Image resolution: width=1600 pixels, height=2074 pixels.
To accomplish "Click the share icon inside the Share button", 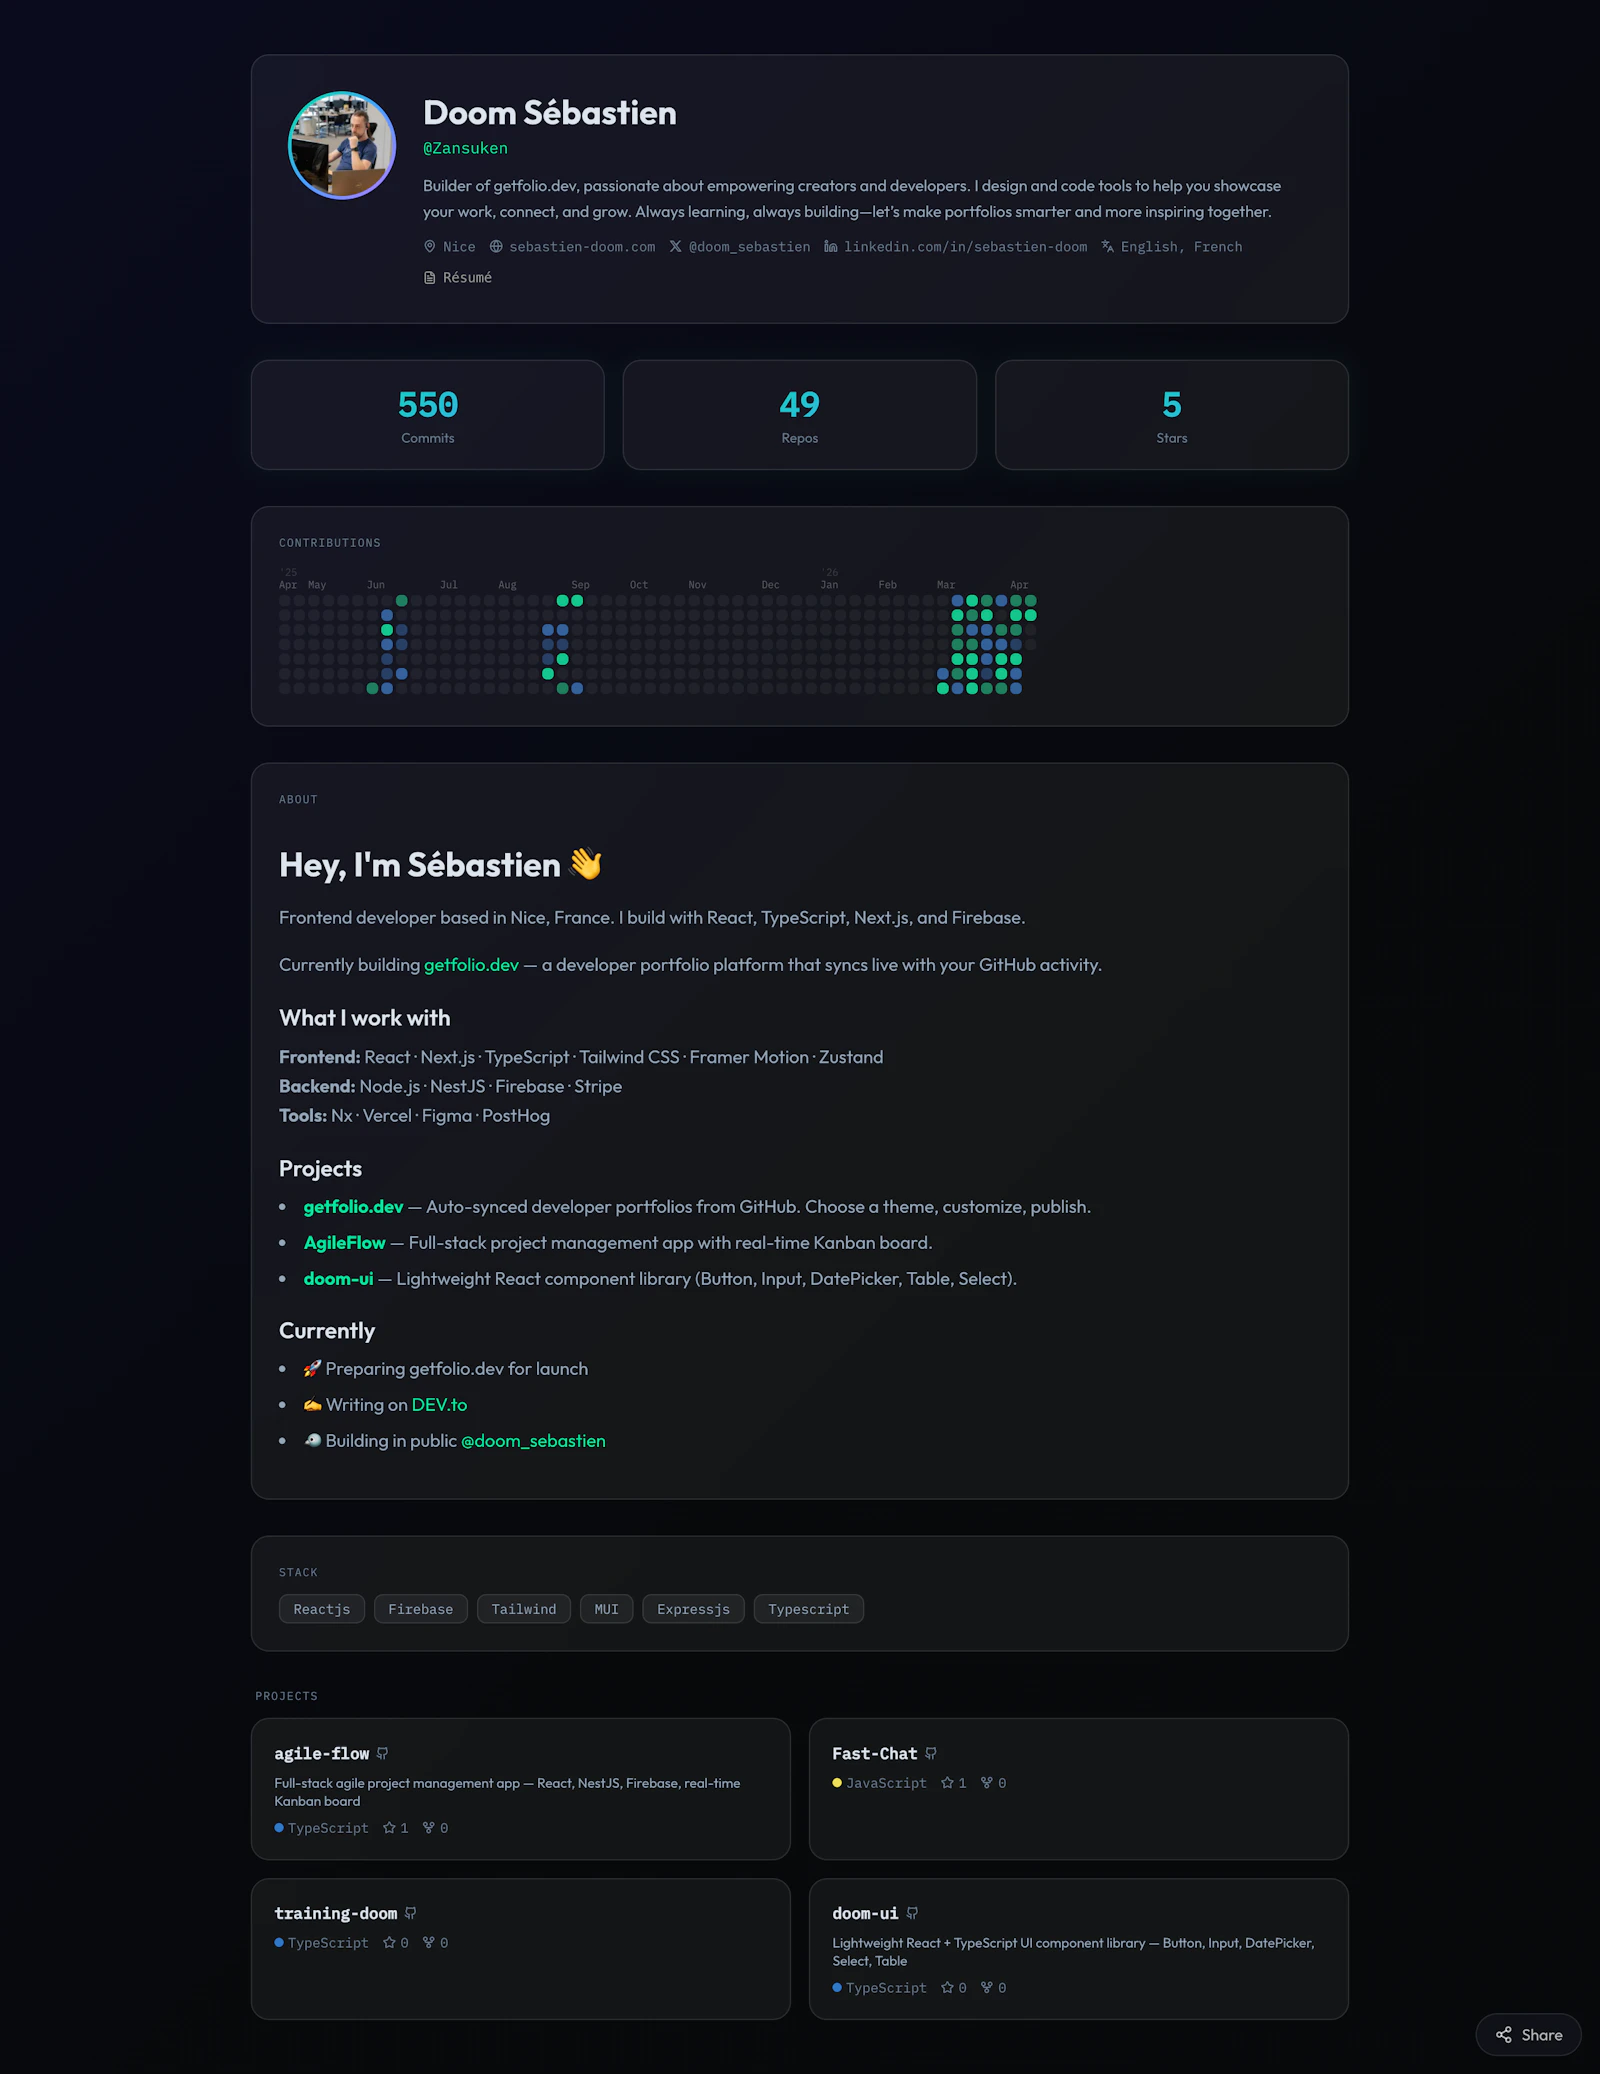I will tap(1505, 2034).
